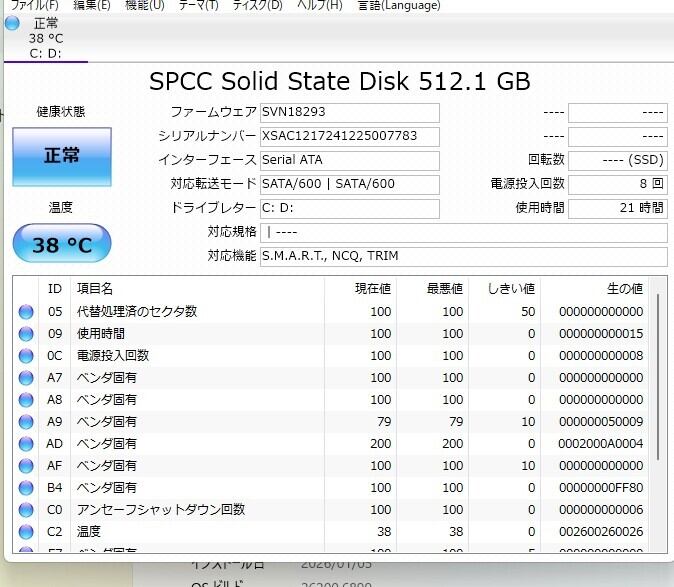Click the 正常 health status button
The image size is (674, 587).
[x=62, y=156]
